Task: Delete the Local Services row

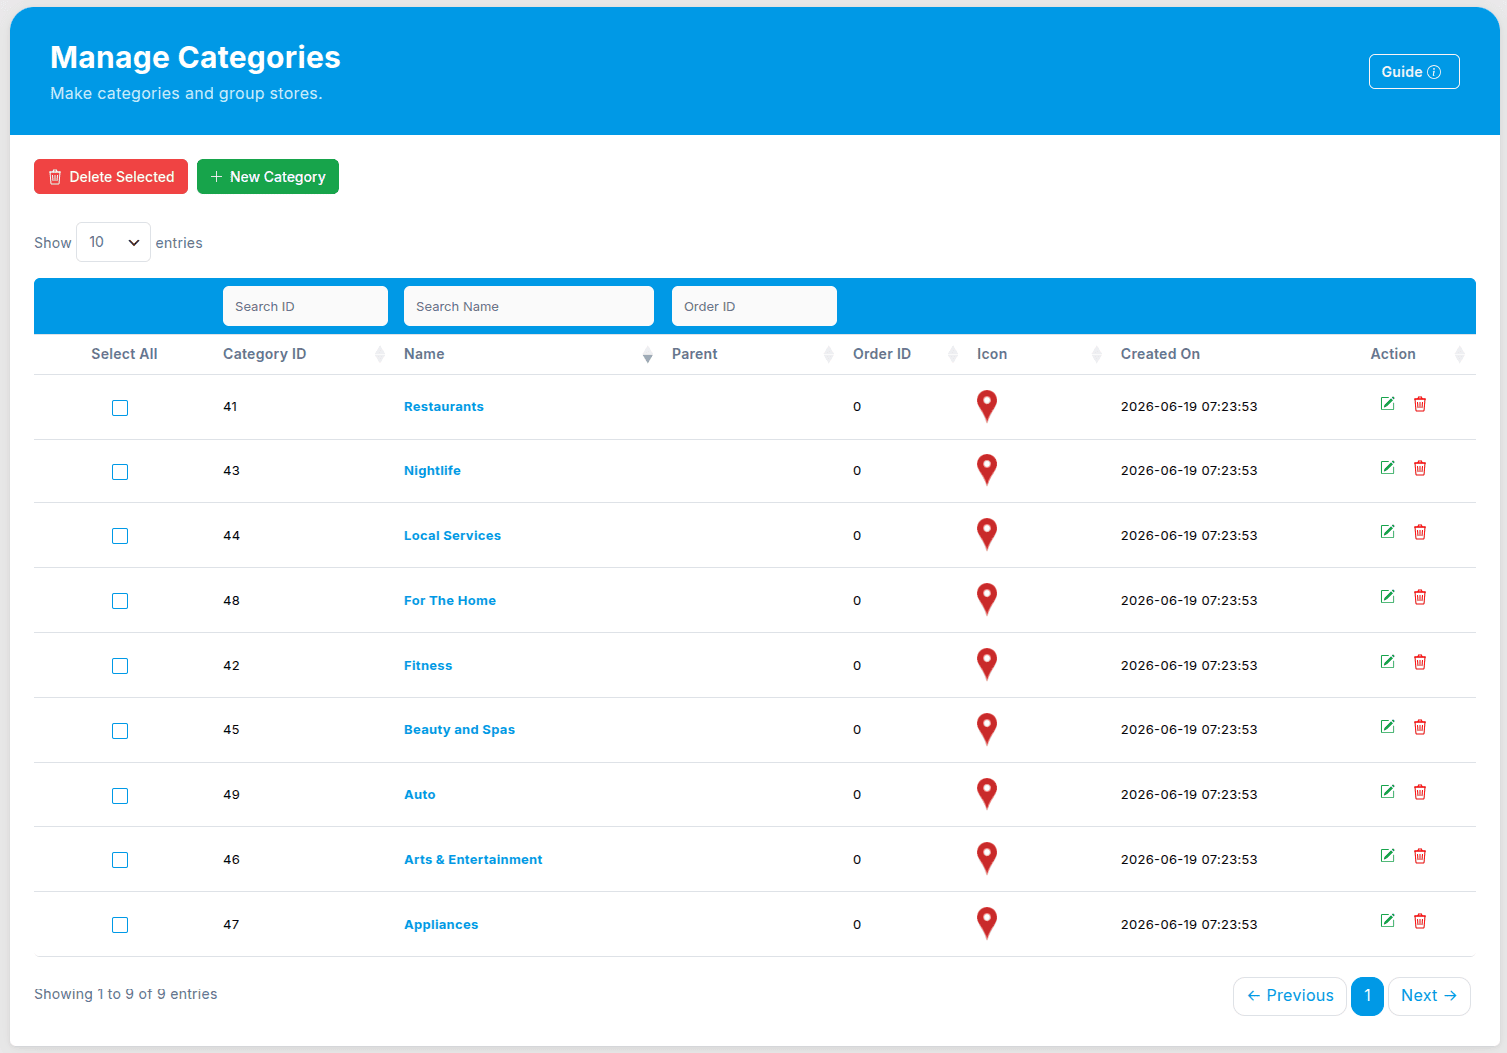Action: point(1420,532)
